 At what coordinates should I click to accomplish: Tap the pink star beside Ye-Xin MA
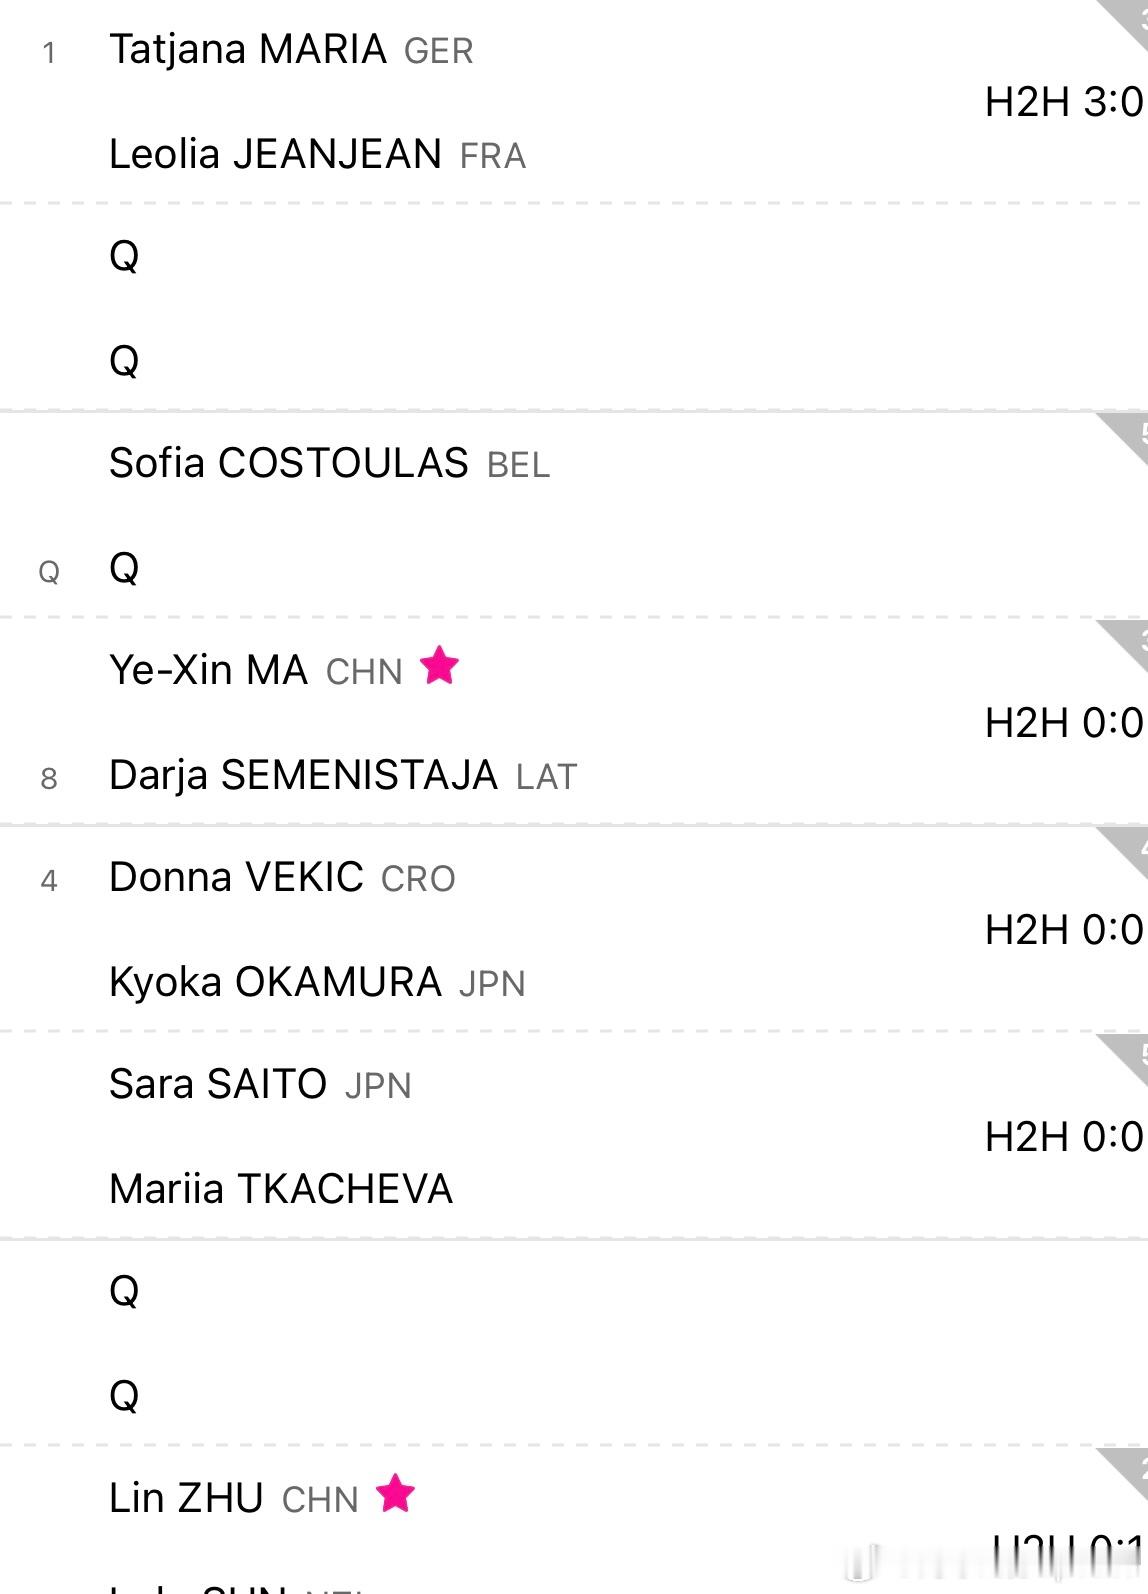point(439,665)
